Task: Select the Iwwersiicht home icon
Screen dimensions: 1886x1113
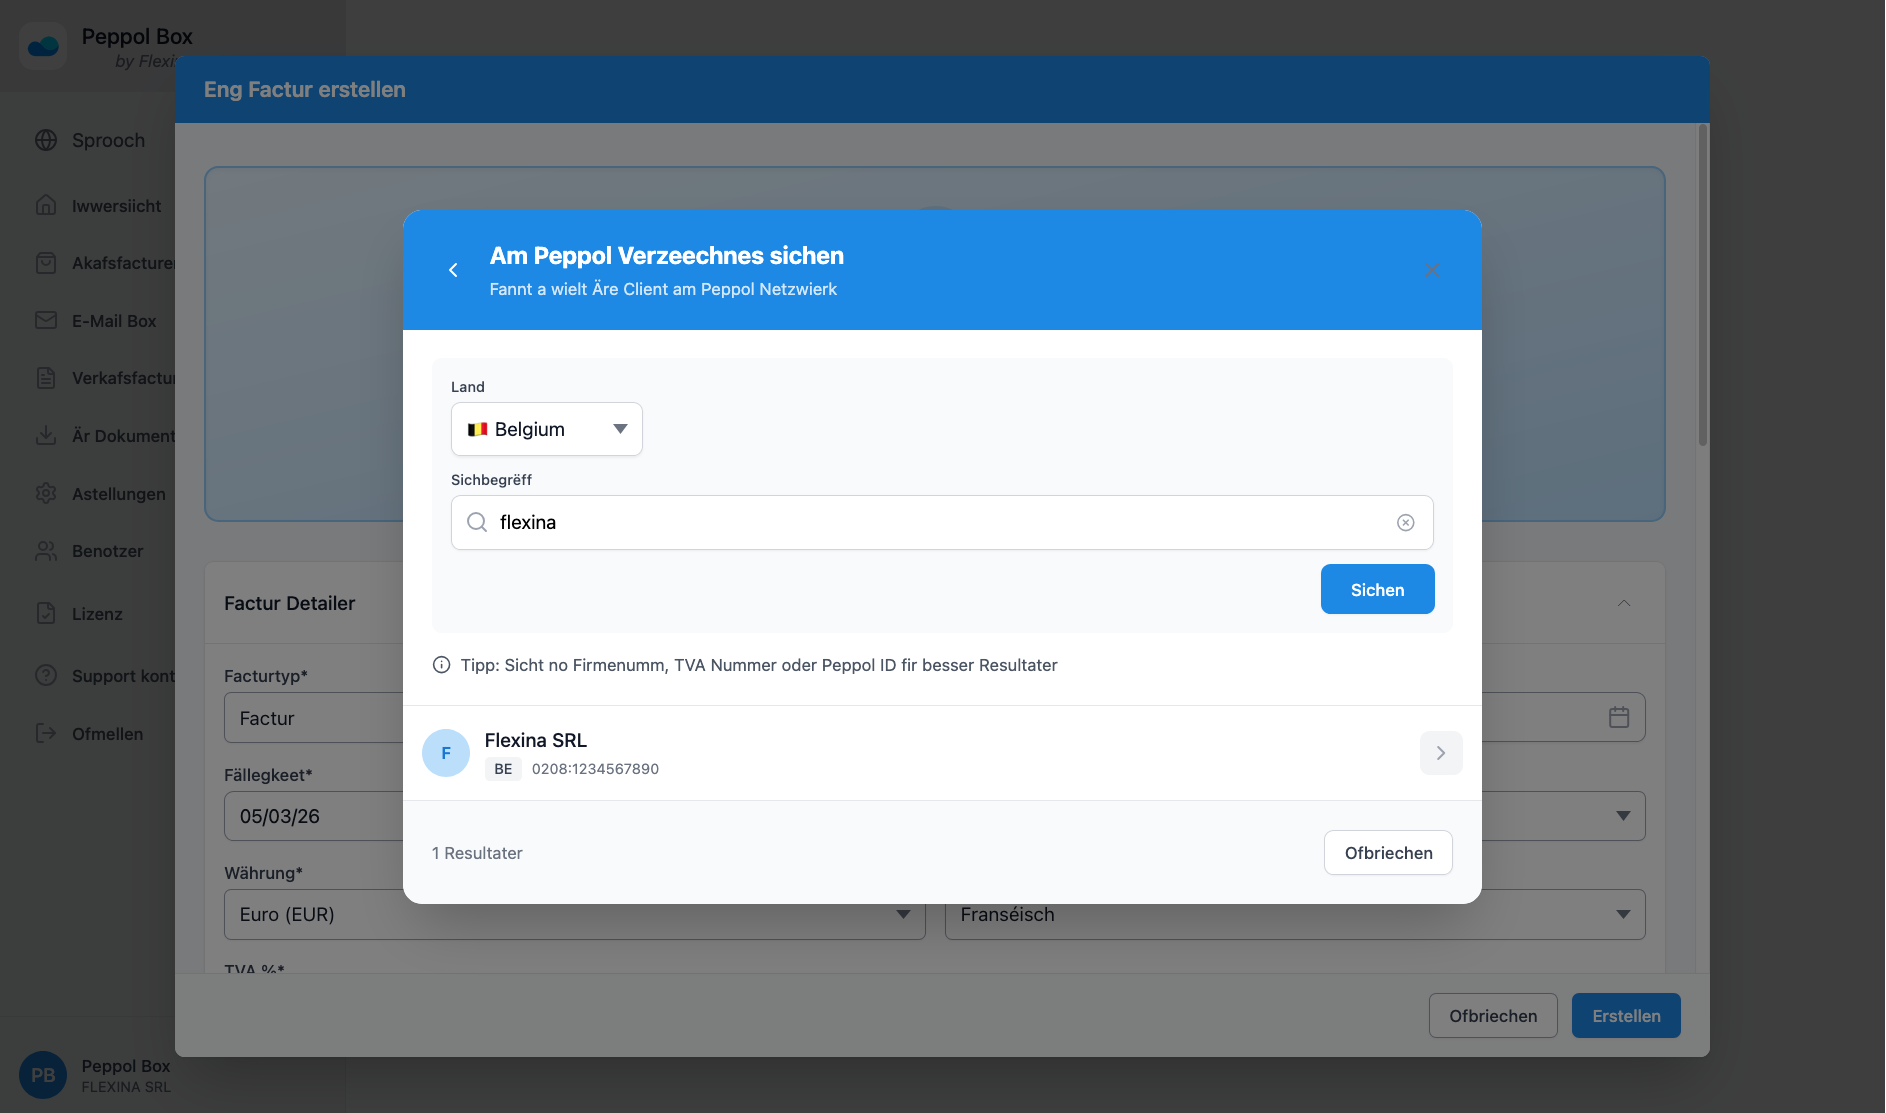Action: (x=116, y=205)
